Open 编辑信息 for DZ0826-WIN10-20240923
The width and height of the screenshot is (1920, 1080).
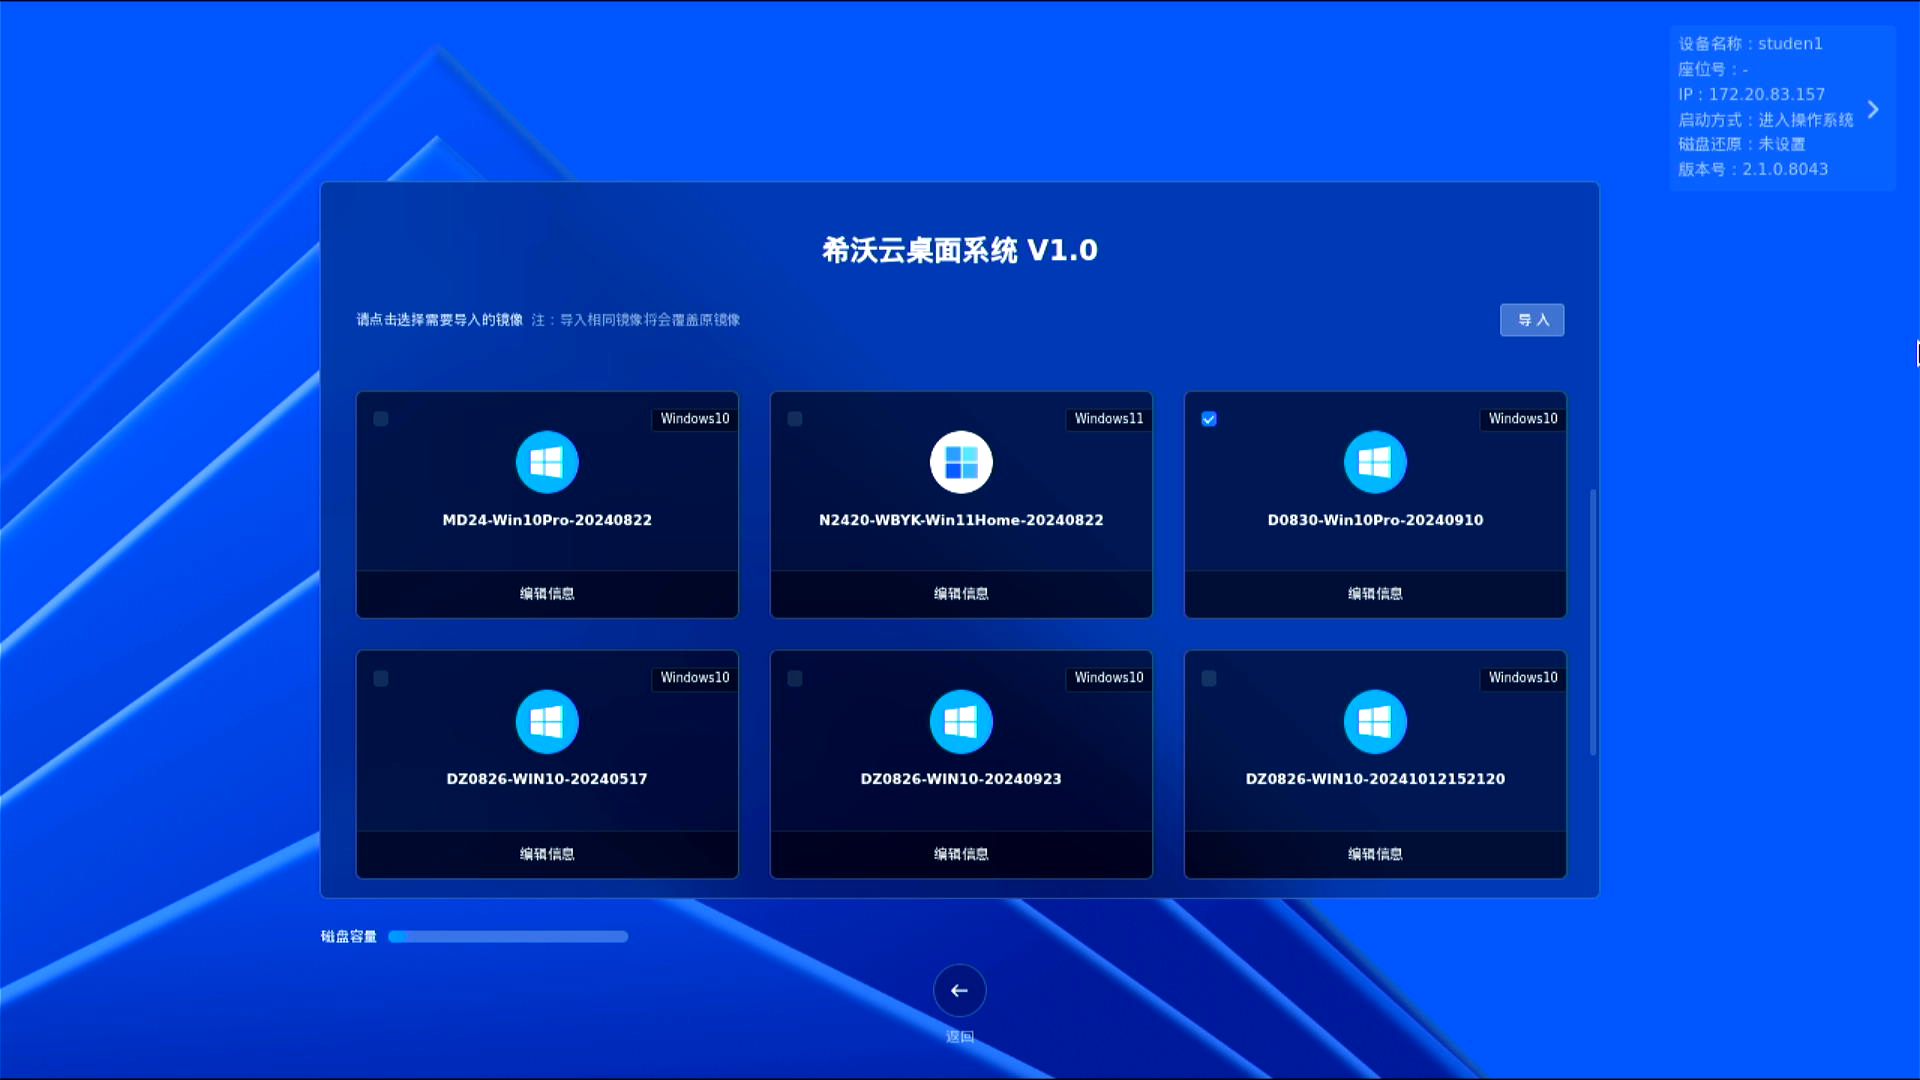[x=961, y=854]
